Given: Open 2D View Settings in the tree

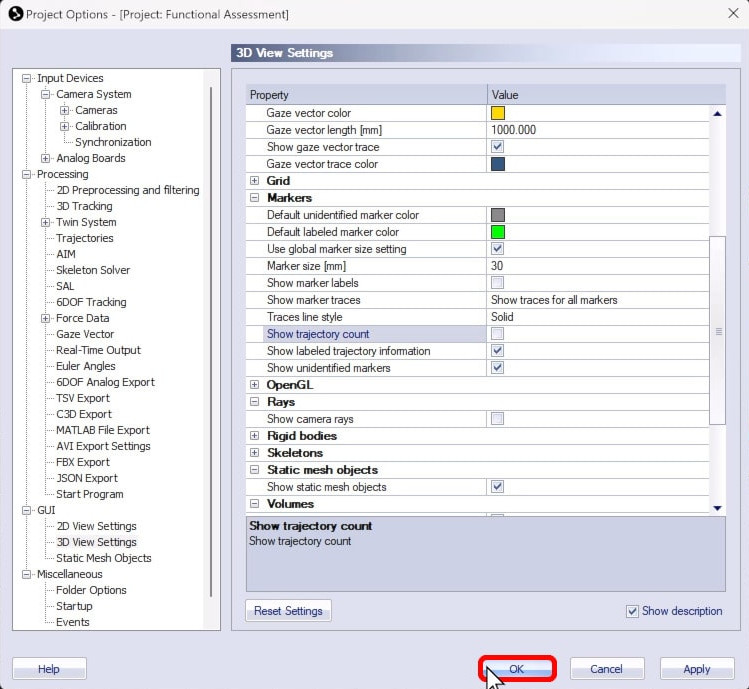Looking at the screenshot, I should click(96, 526).
